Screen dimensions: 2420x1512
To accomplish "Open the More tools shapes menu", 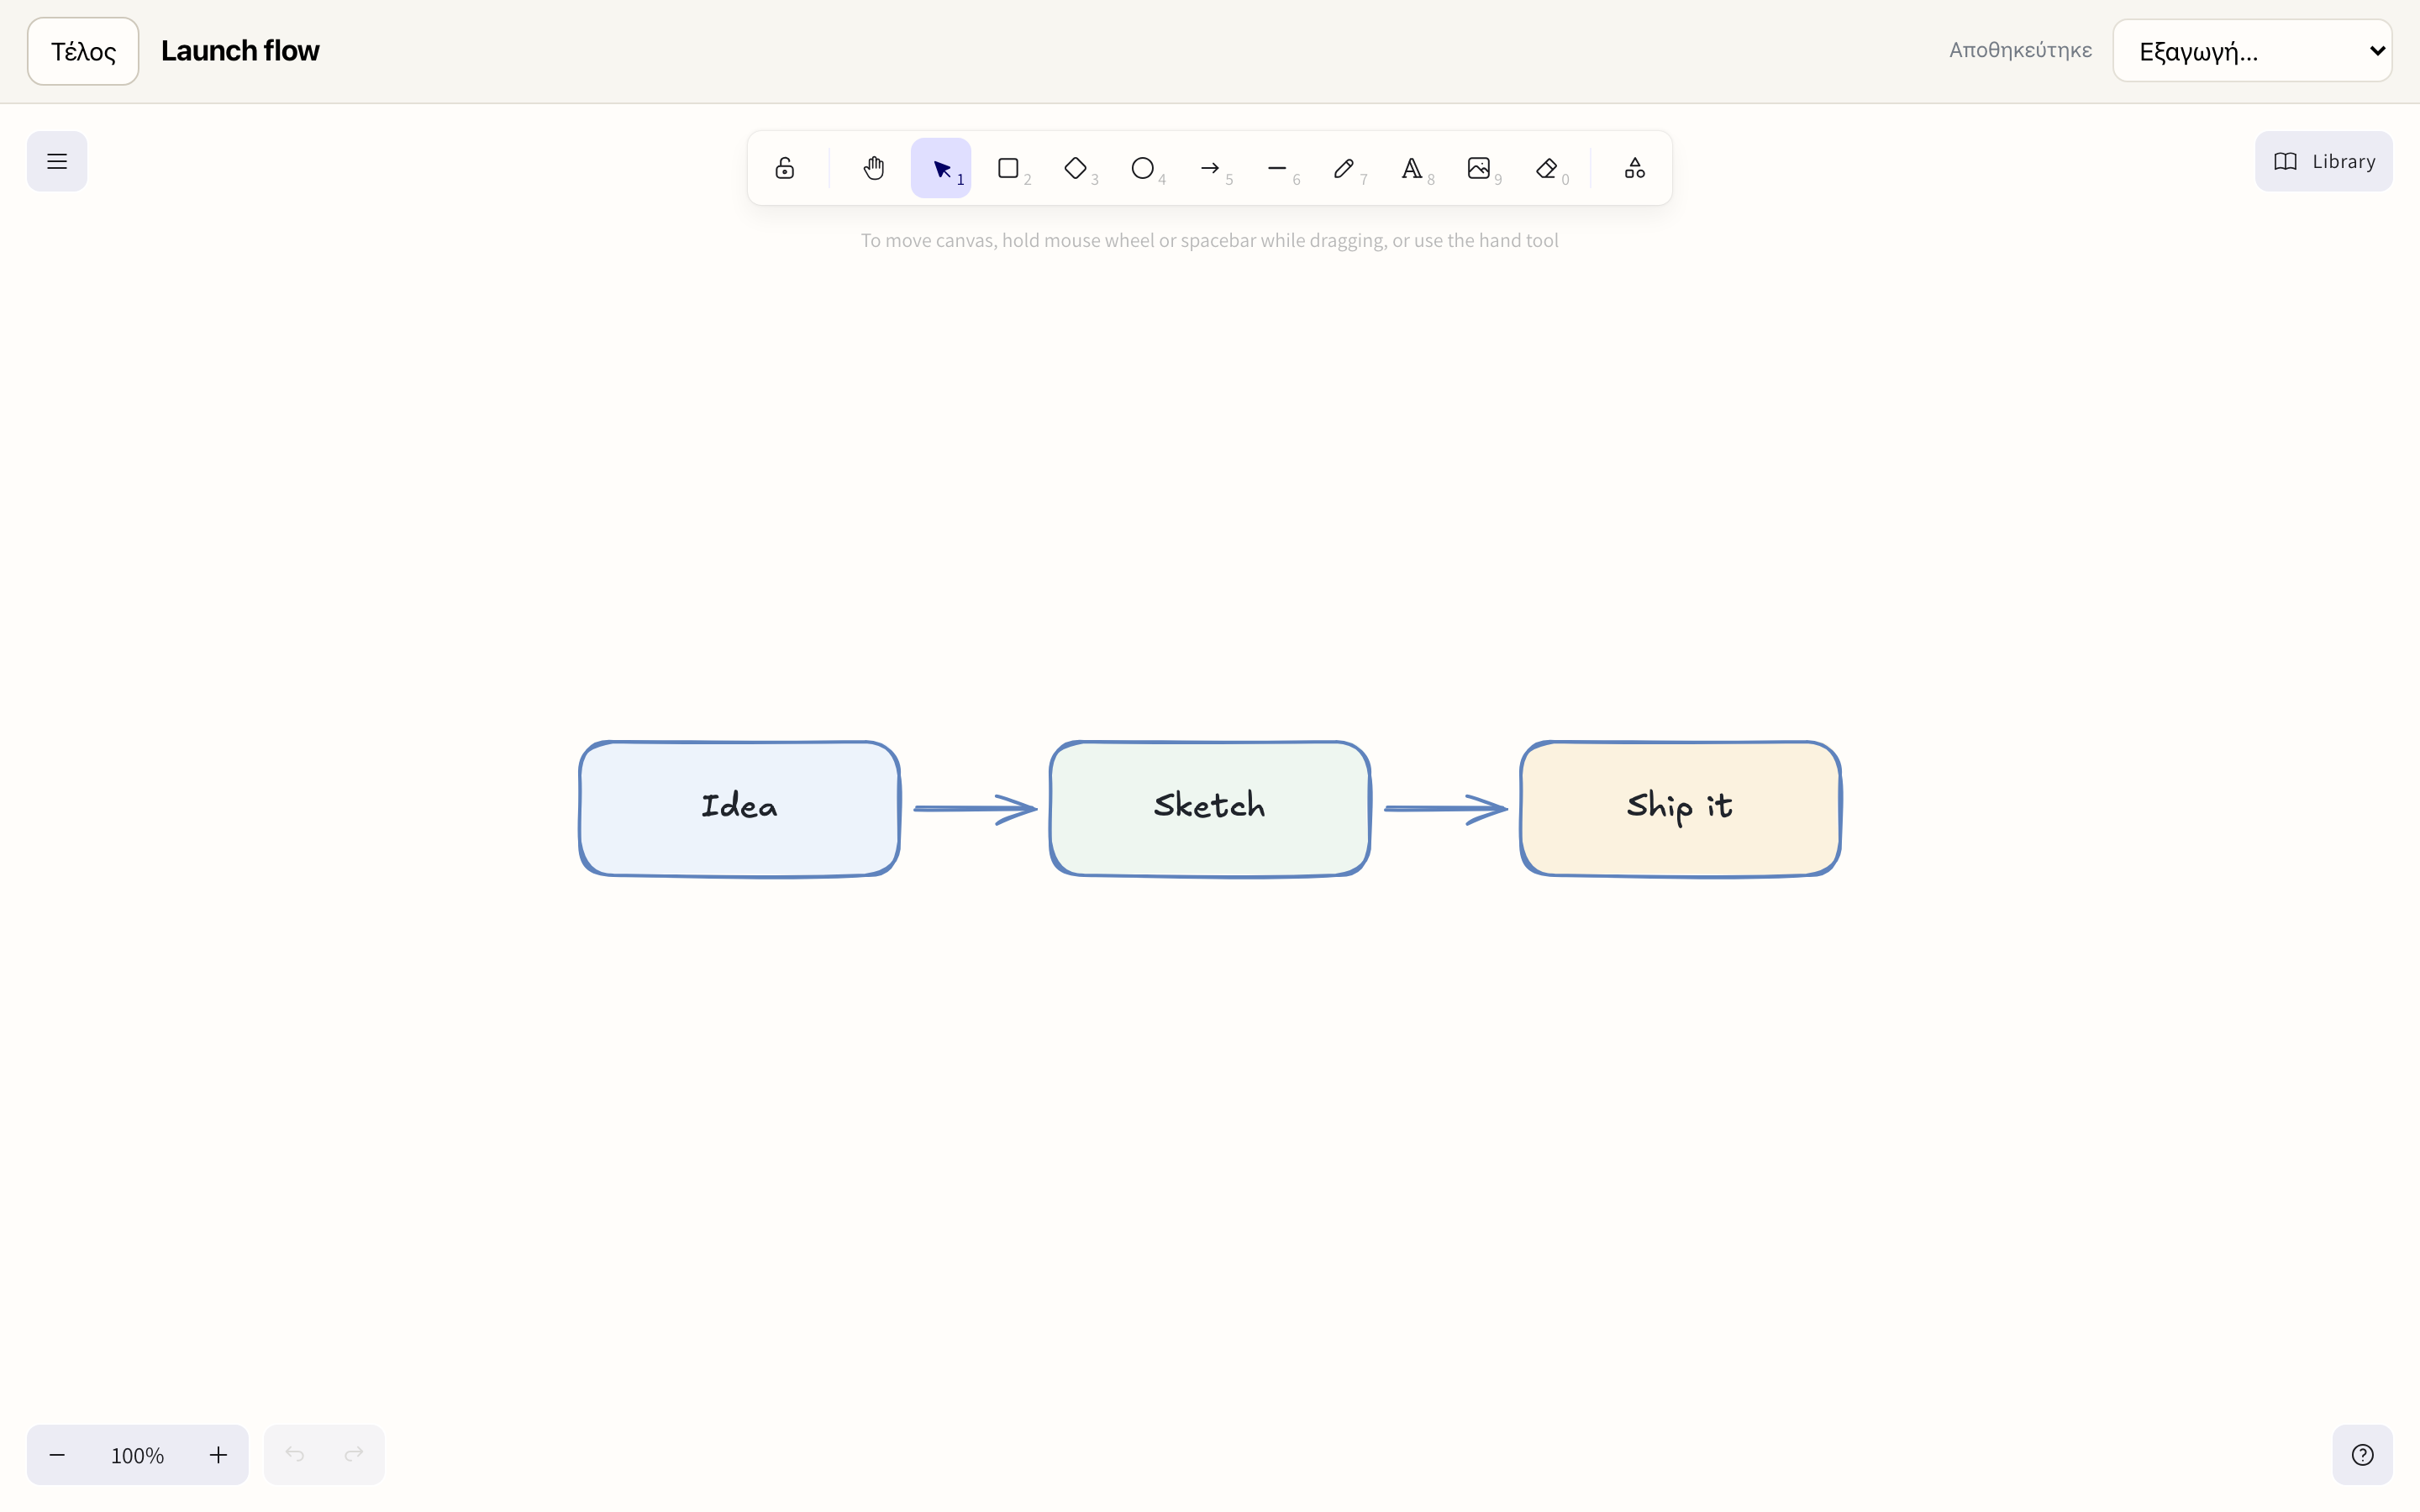I will coord(1635,168).
